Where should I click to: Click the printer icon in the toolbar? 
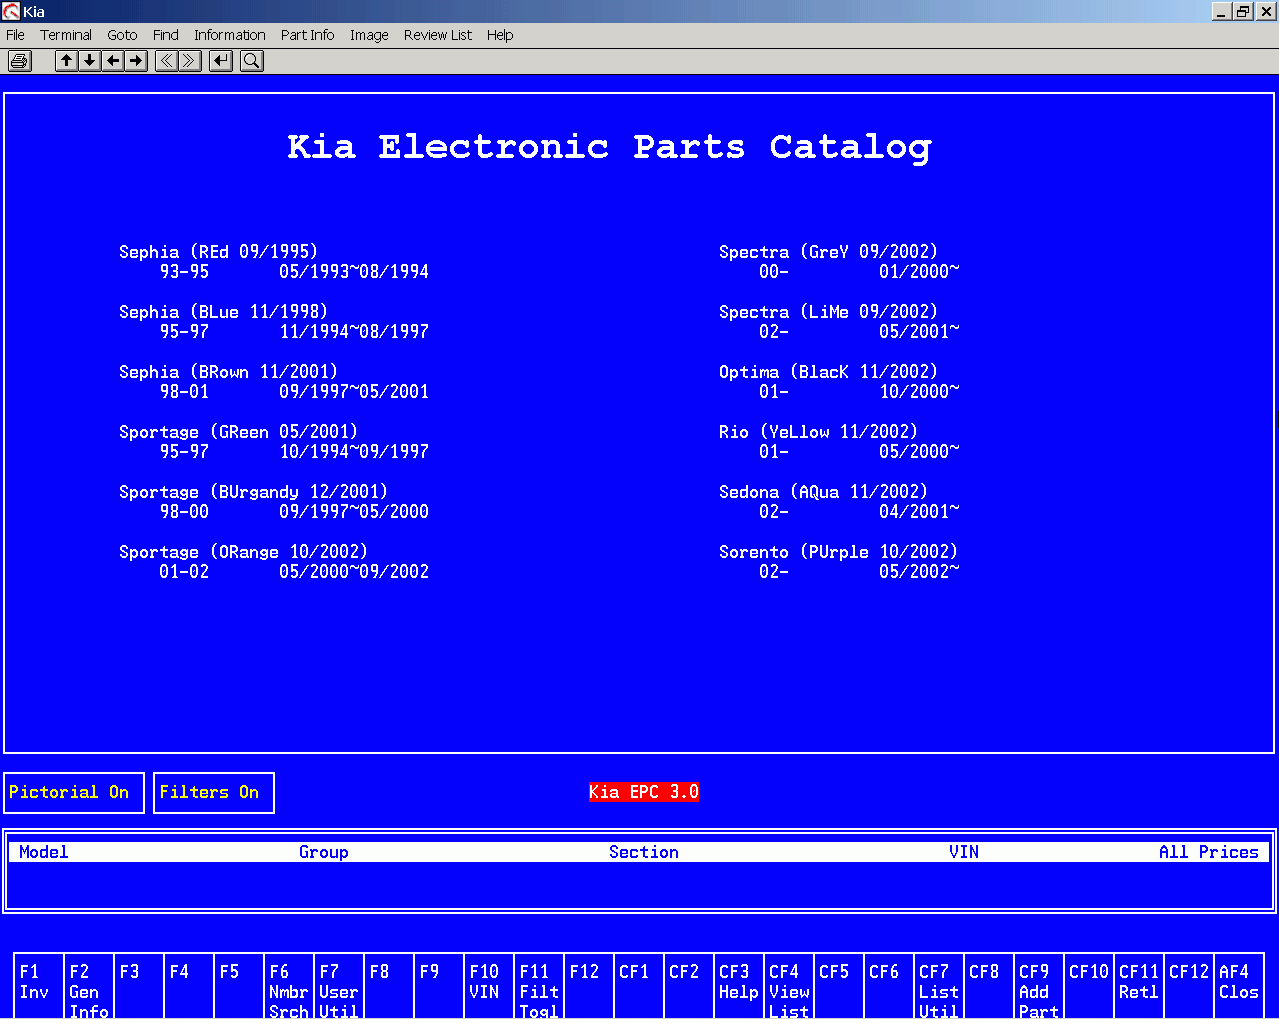(x=19, y=61)
